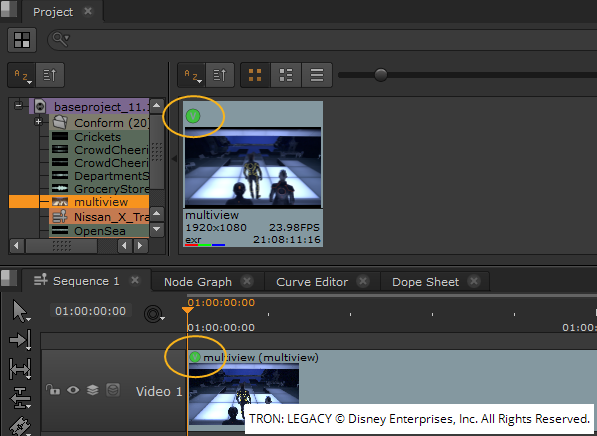Toggle Video 1 track visibility eye
This screenshot has height=436, width=597.
pyautogui.click(x=73, y=390)
